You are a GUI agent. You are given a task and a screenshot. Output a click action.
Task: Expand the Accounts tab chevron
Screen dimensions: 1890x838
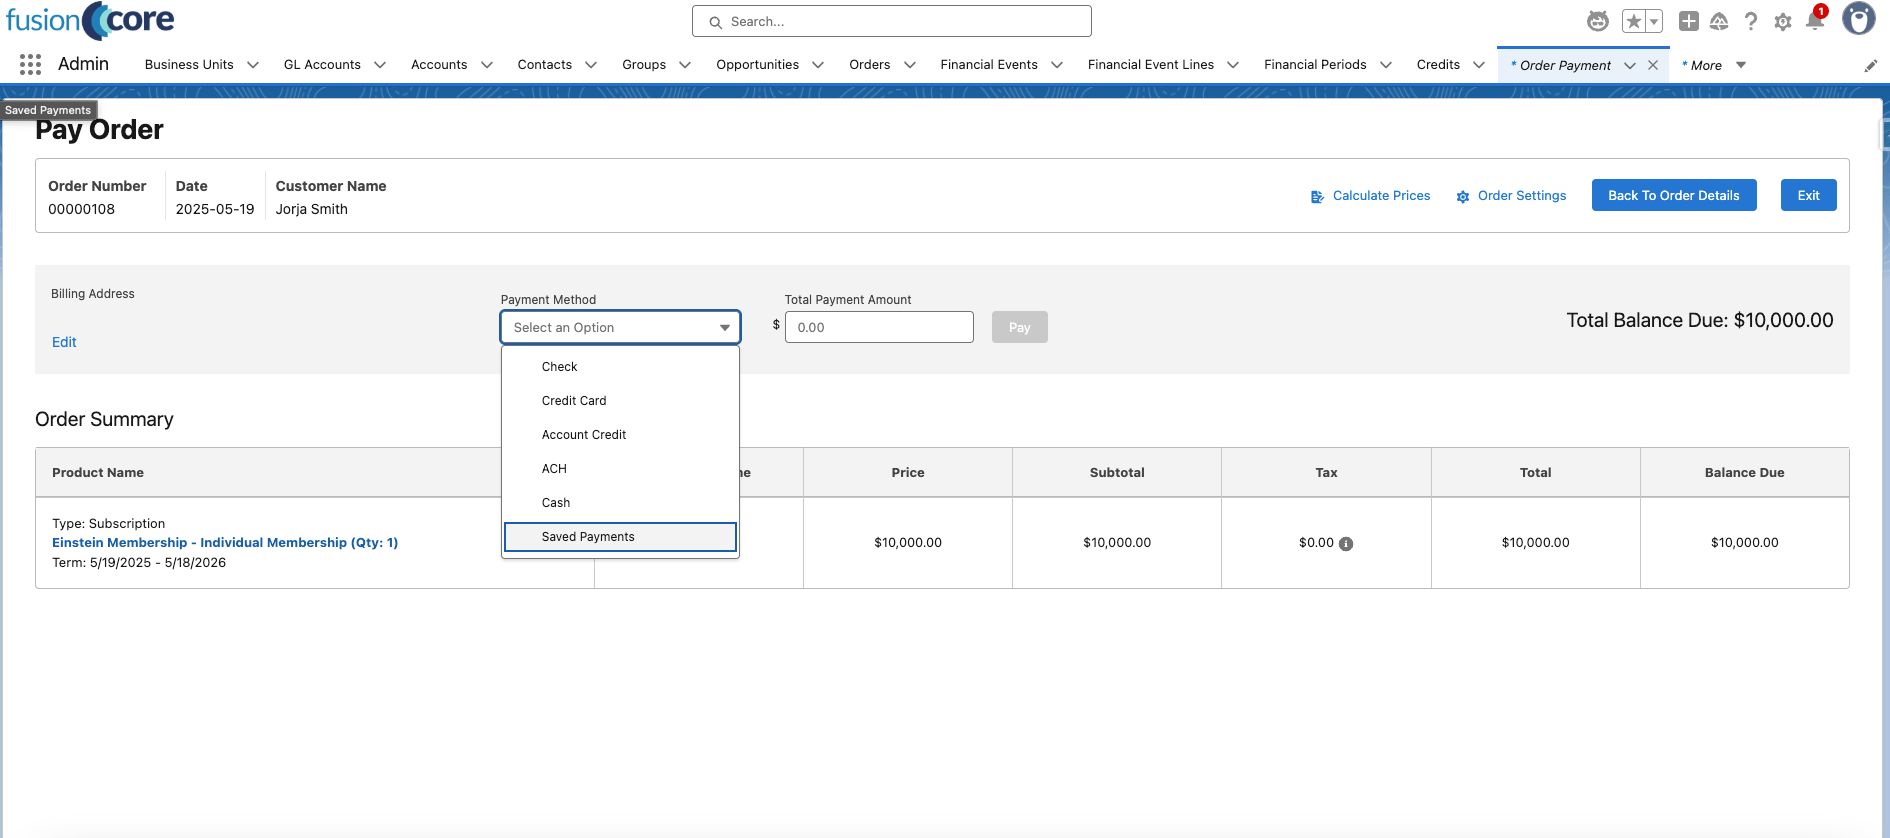(x=487, y=65)
